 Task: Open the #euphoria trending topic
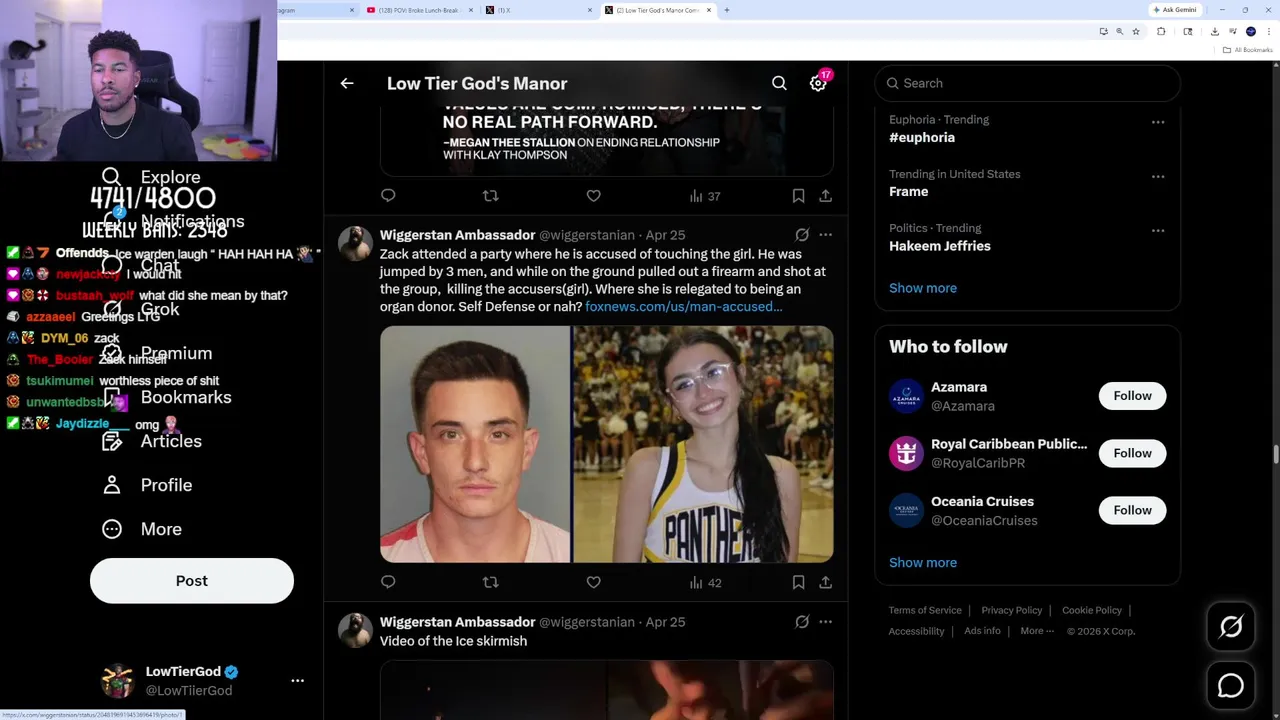click(x=922, y=138)
